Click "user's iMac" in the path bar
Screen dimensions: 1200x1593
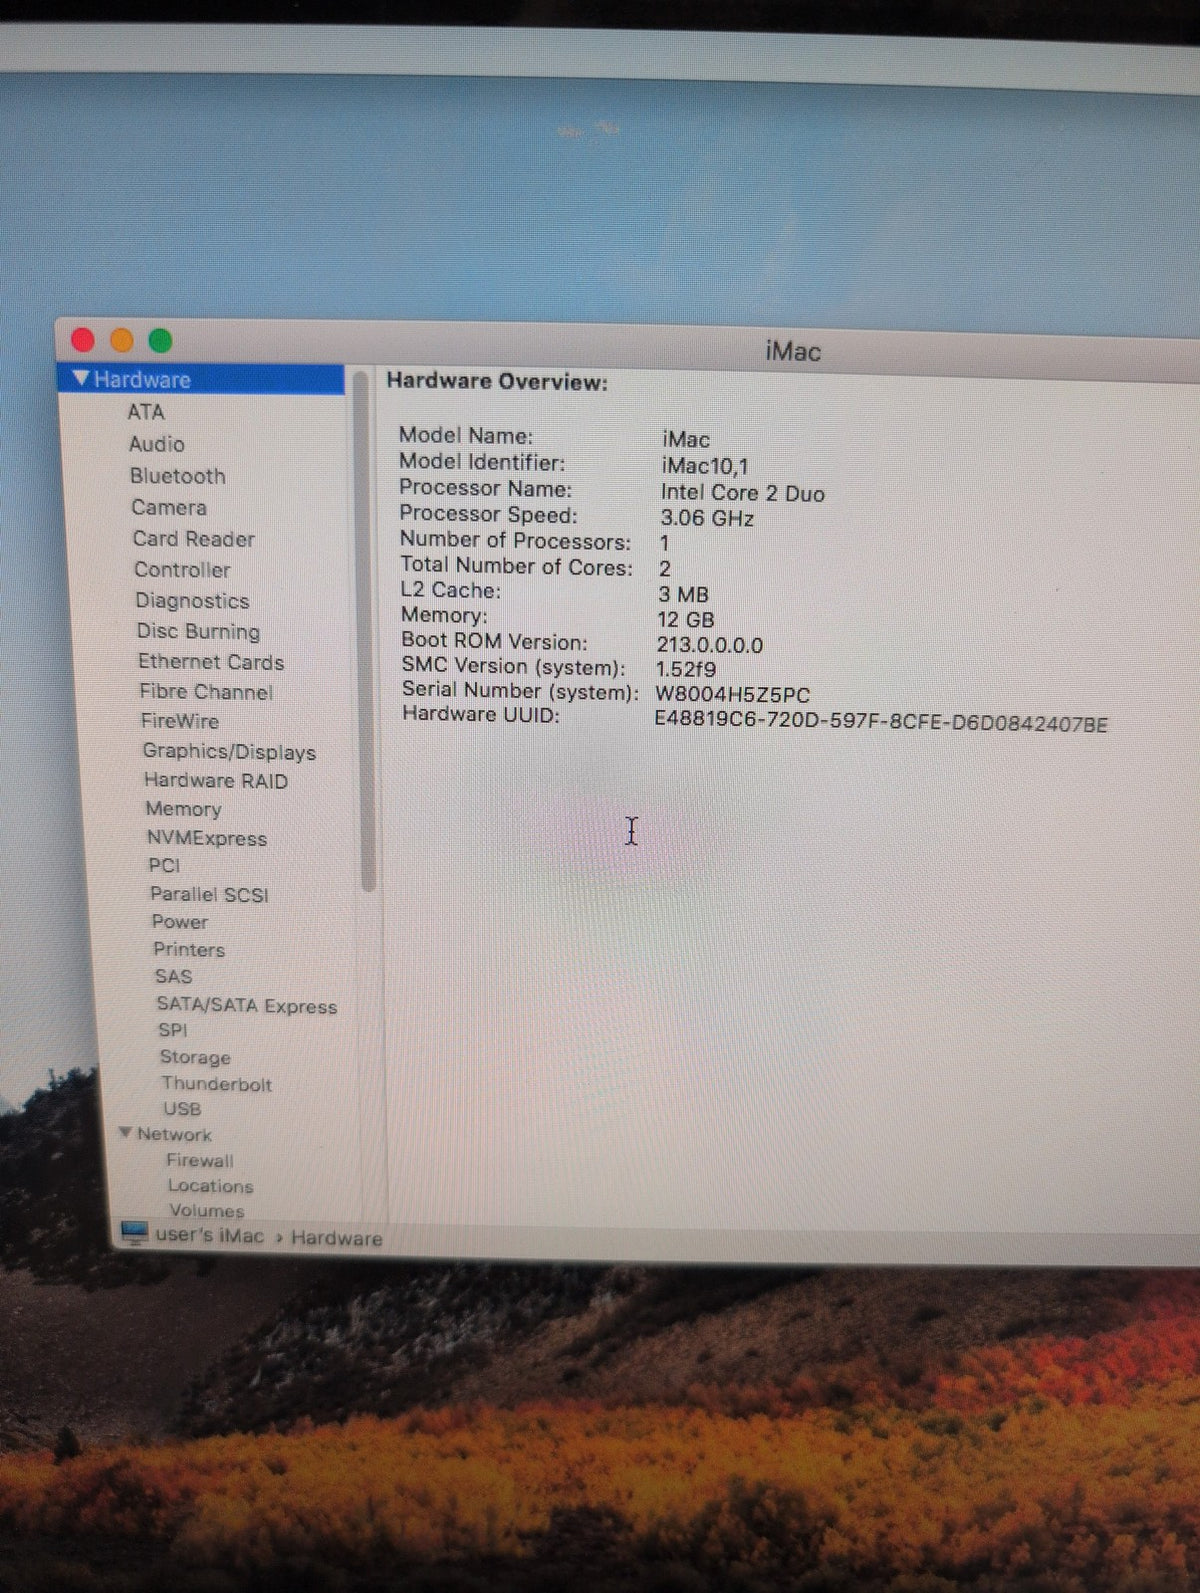pyautogui.click(x=209, y=1235)
